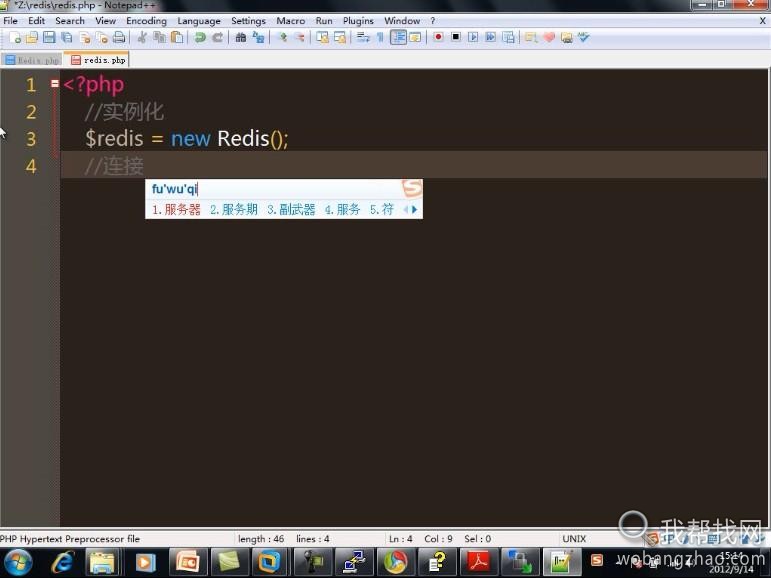This screenshot has height=578, width=771.
Task: Choose IME candidate 4 服务
Action: click(x=342, y=210)
